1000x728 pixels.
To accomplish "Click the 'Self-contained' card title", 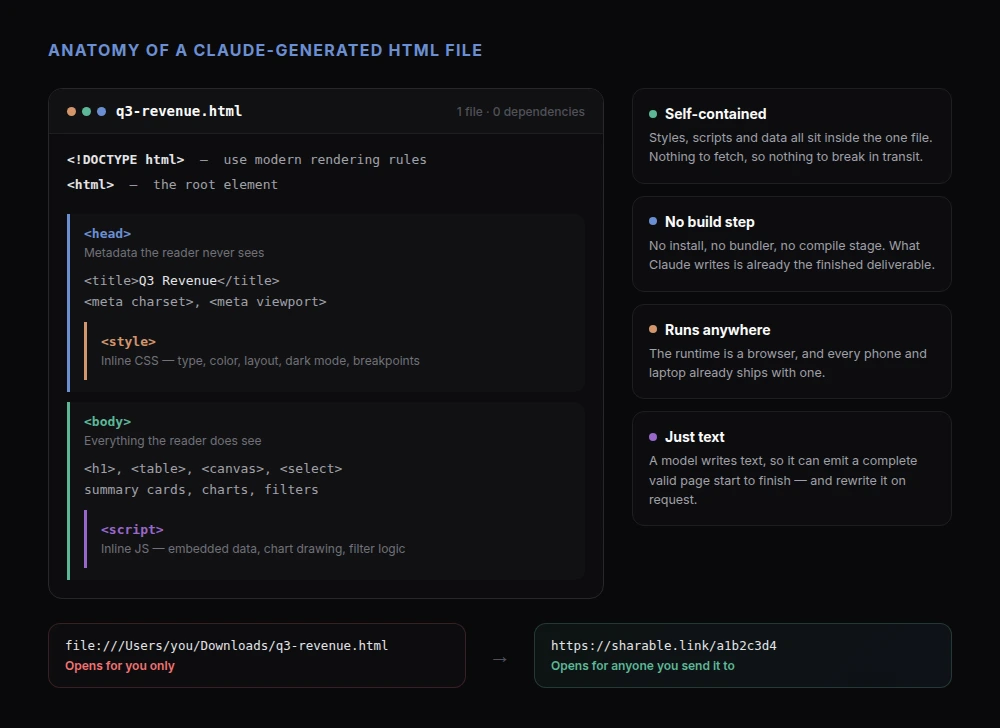I will pyautogui.click(x=716, y=114).
